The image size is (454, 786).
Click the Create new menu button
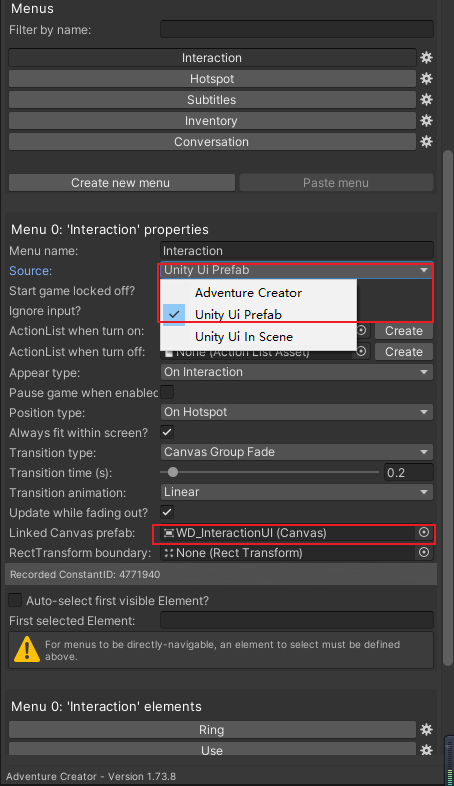122,183
